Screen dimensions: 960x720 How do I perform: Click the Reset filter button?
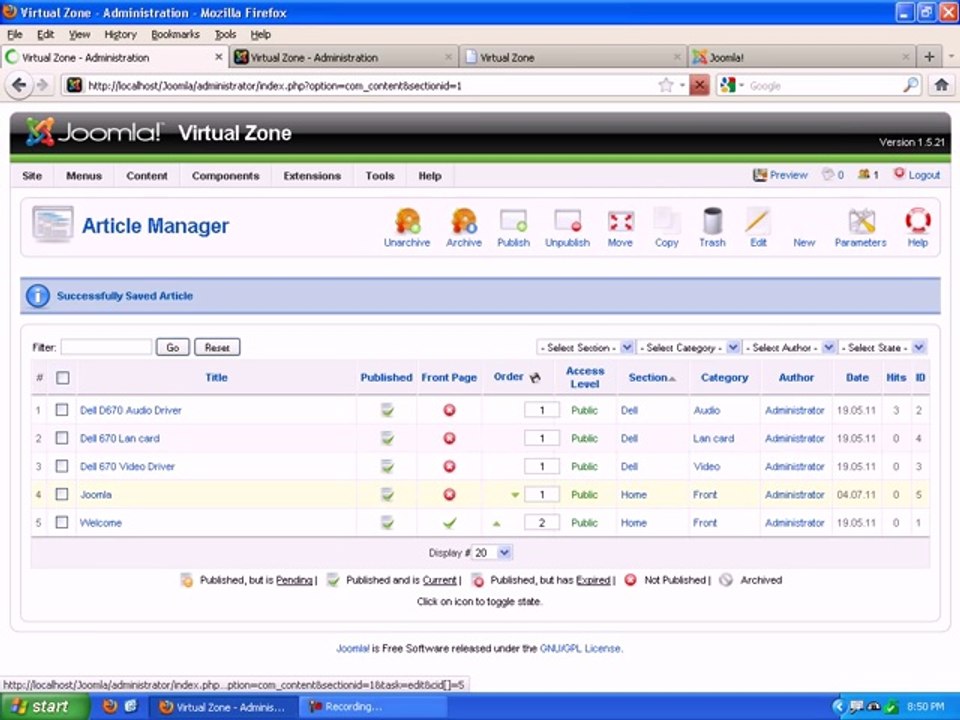pos(217,347)
